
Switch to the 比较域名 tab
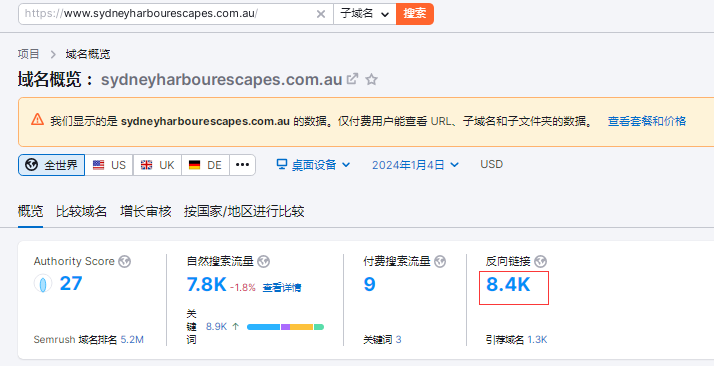pos(82,211)
